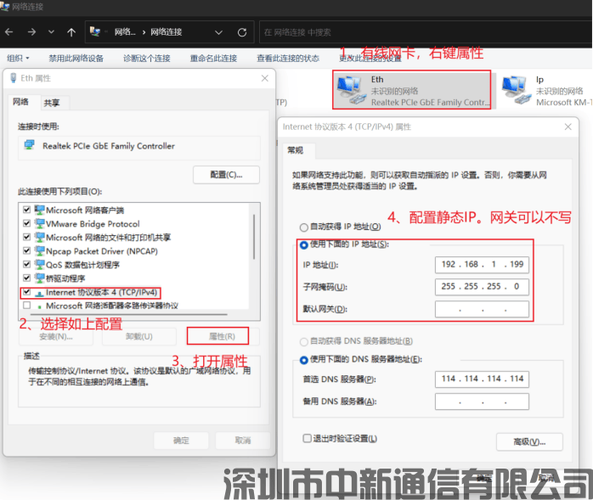Open the 组织 menu dropdown
The image size is (593, 500).
[x=18, y=58]
